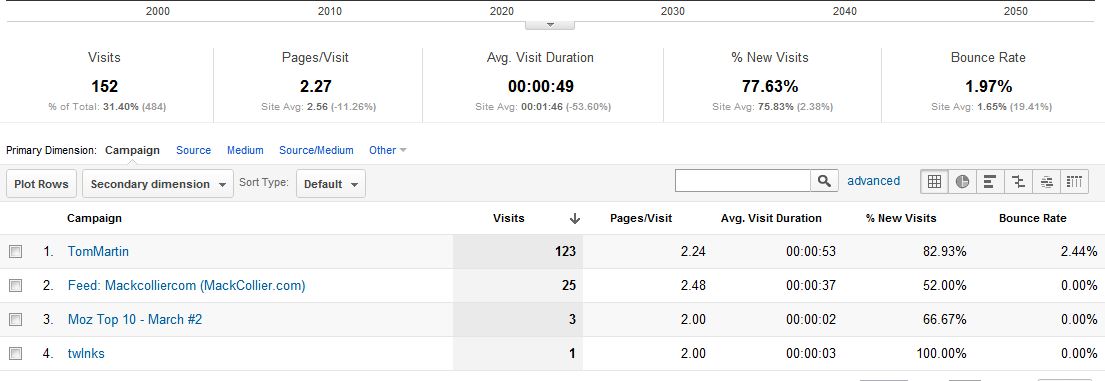The height and width of the screenshot is (381, 1105).
Task: Sort by % New Visits column header
Action: [901, 218]
